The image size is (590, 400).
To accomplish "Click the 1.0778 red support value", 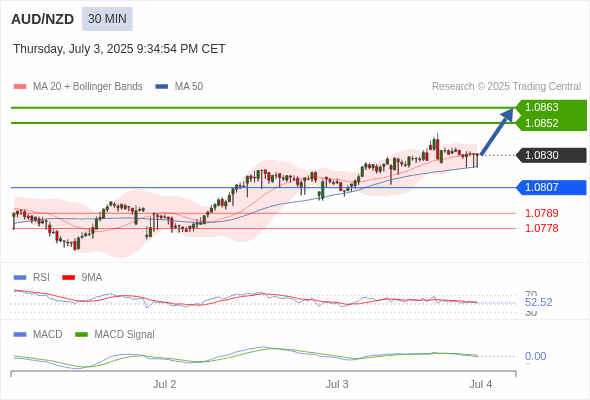I will pos(541,228).
